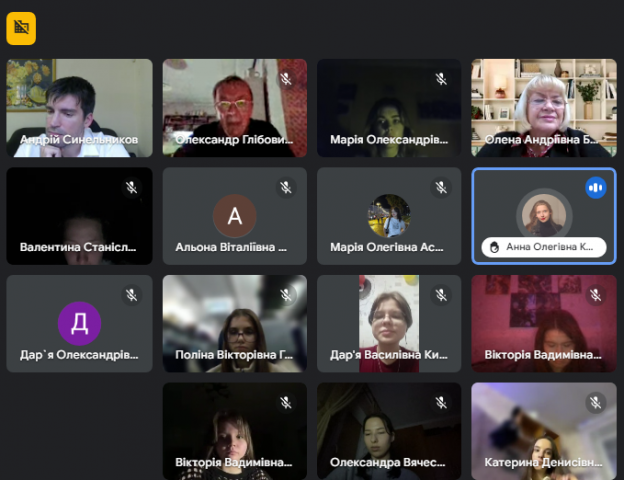
Task: Click the purple 'Д' avatar of Дар'я Олександрівна
Action: pos(79,323)
